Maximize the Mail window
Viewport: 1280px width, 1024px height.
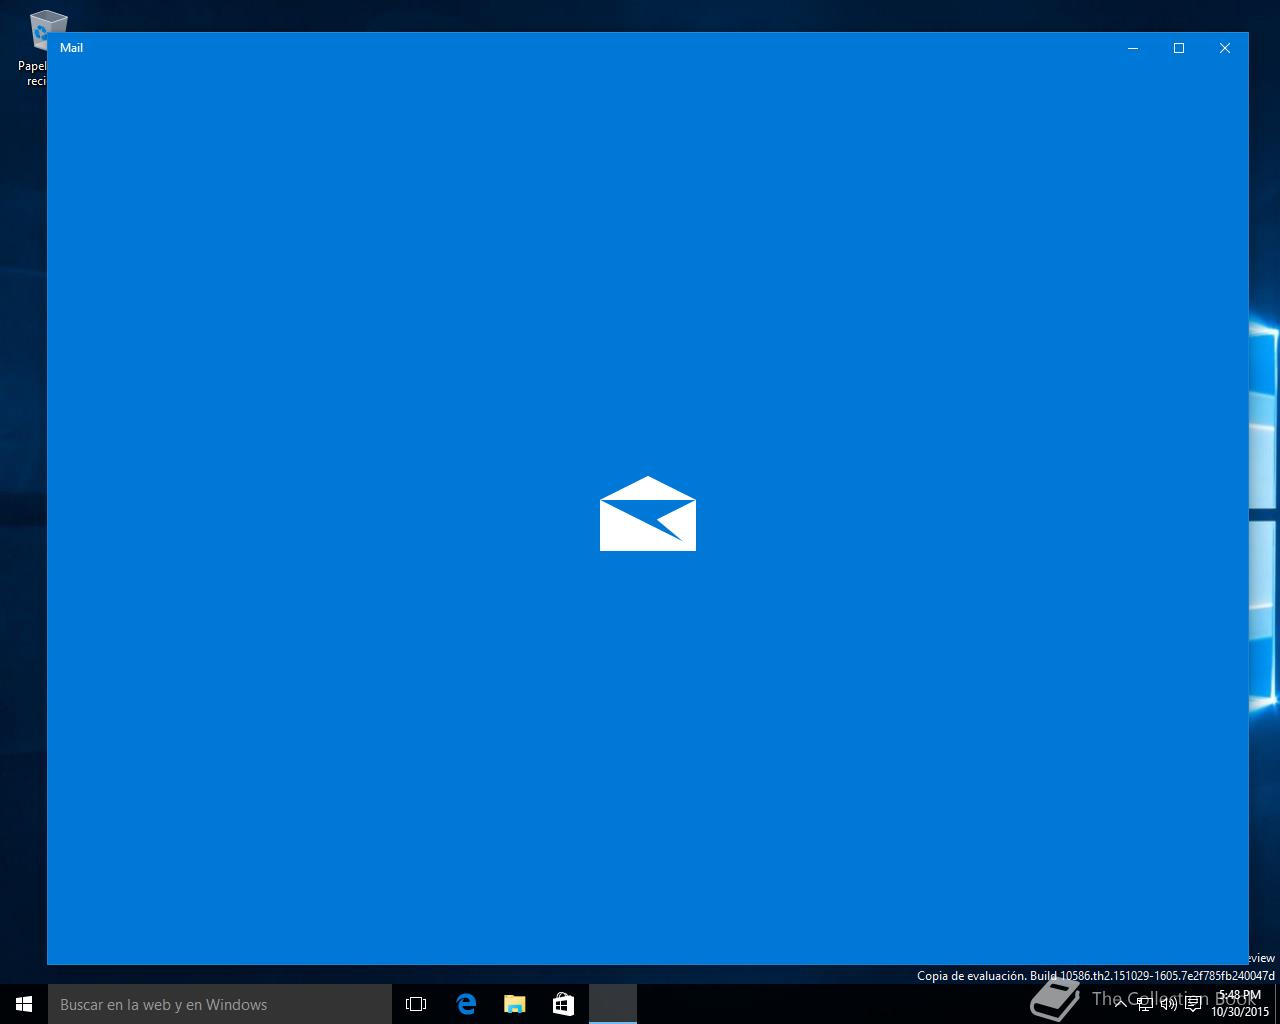pyautogui.click(x=1179, y=48)
